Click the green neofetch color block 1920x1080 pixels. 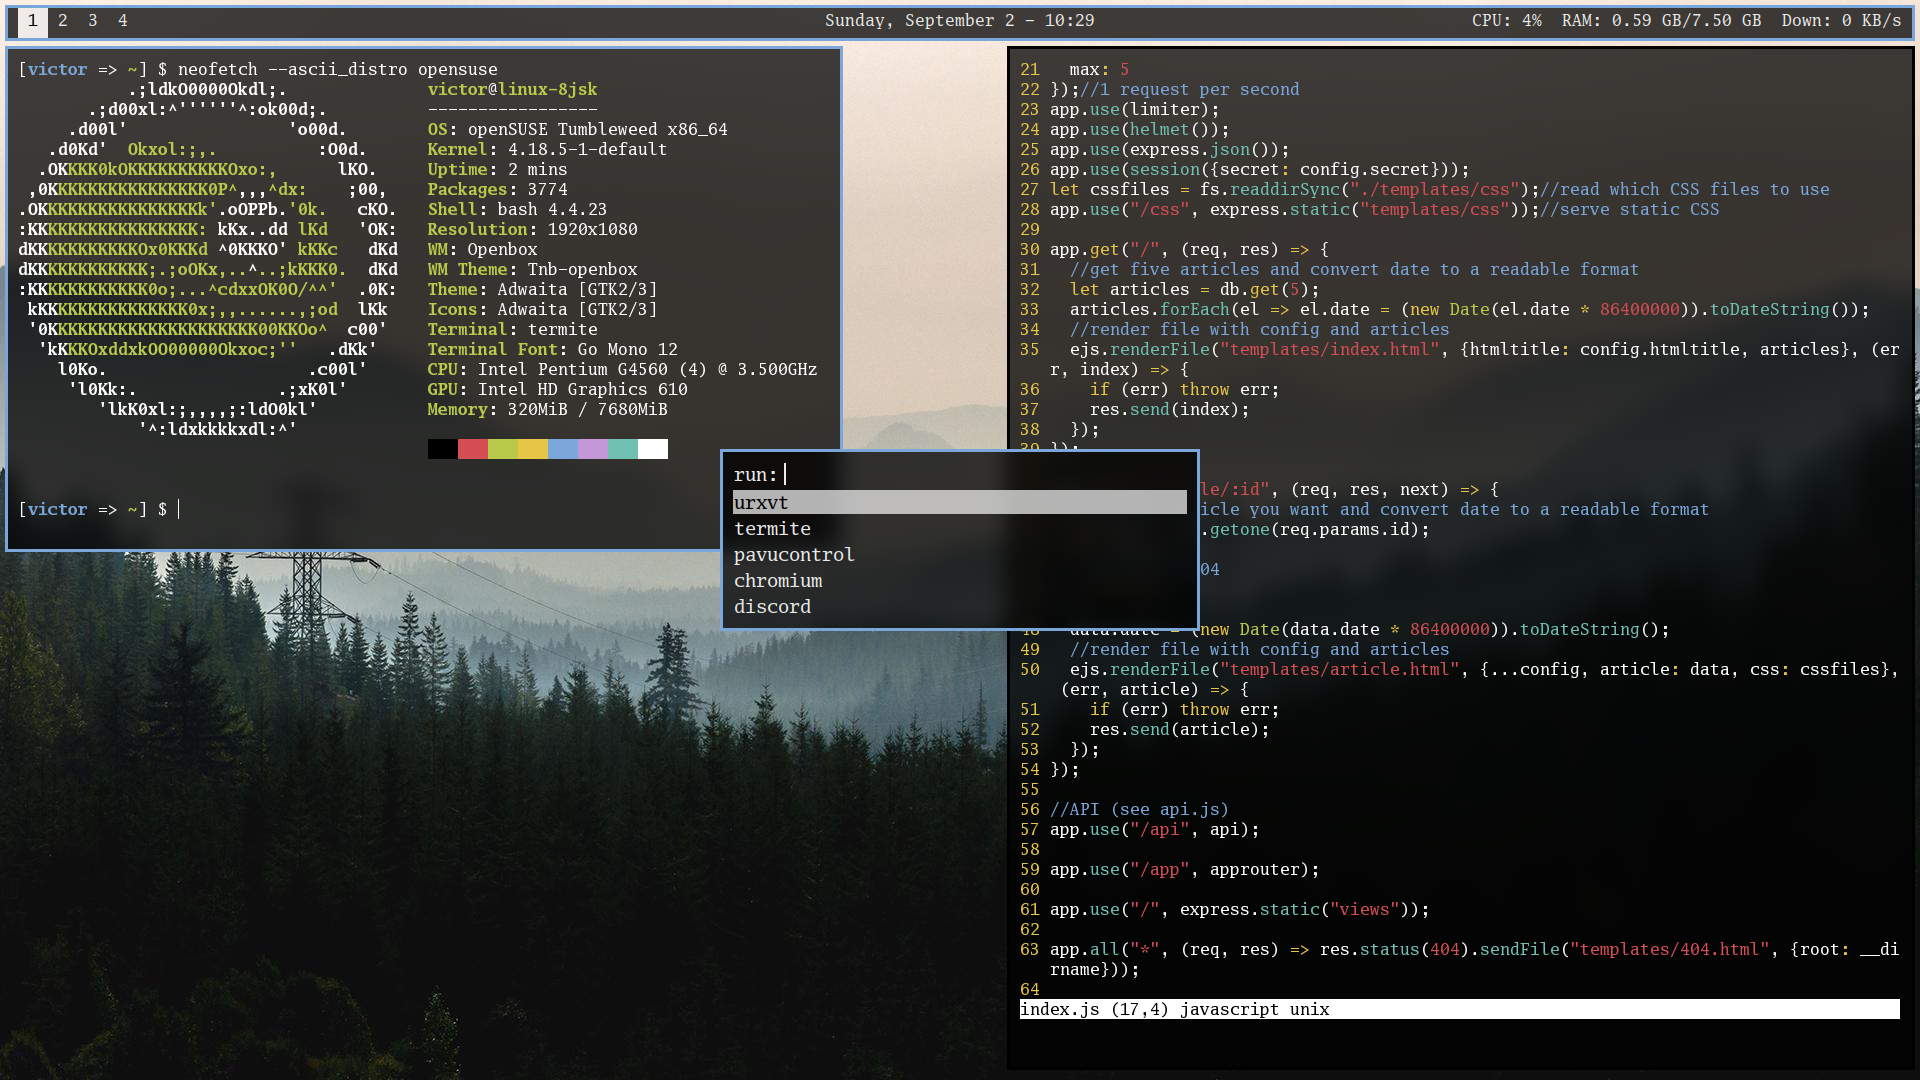(503, 449)
